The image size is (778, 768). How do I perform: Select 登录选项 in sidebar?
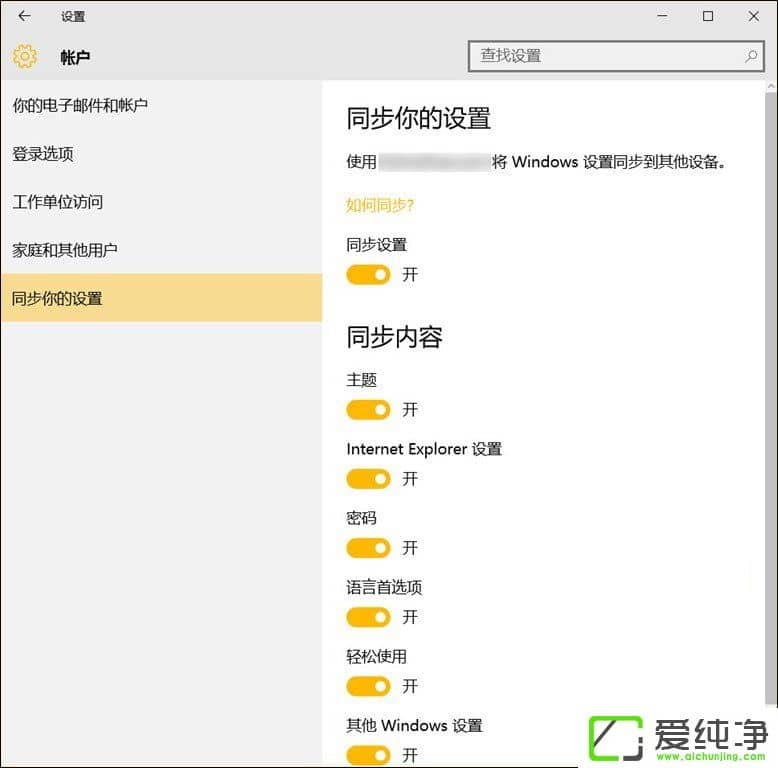(43, 154)
